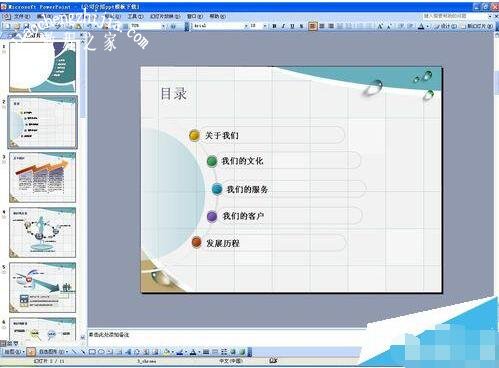The width and height of the screenshot is (499, 368).
Task: Click the Normal view button below thumbnails
Action: 4,343
